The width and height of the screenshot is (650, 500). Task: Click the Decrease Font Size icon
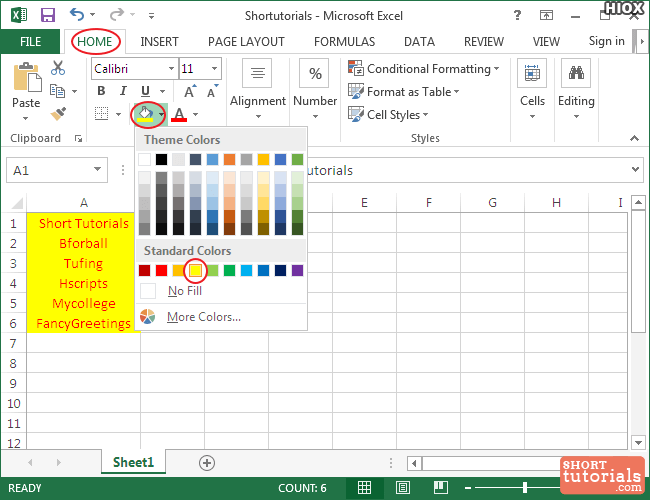coord(213,91)
